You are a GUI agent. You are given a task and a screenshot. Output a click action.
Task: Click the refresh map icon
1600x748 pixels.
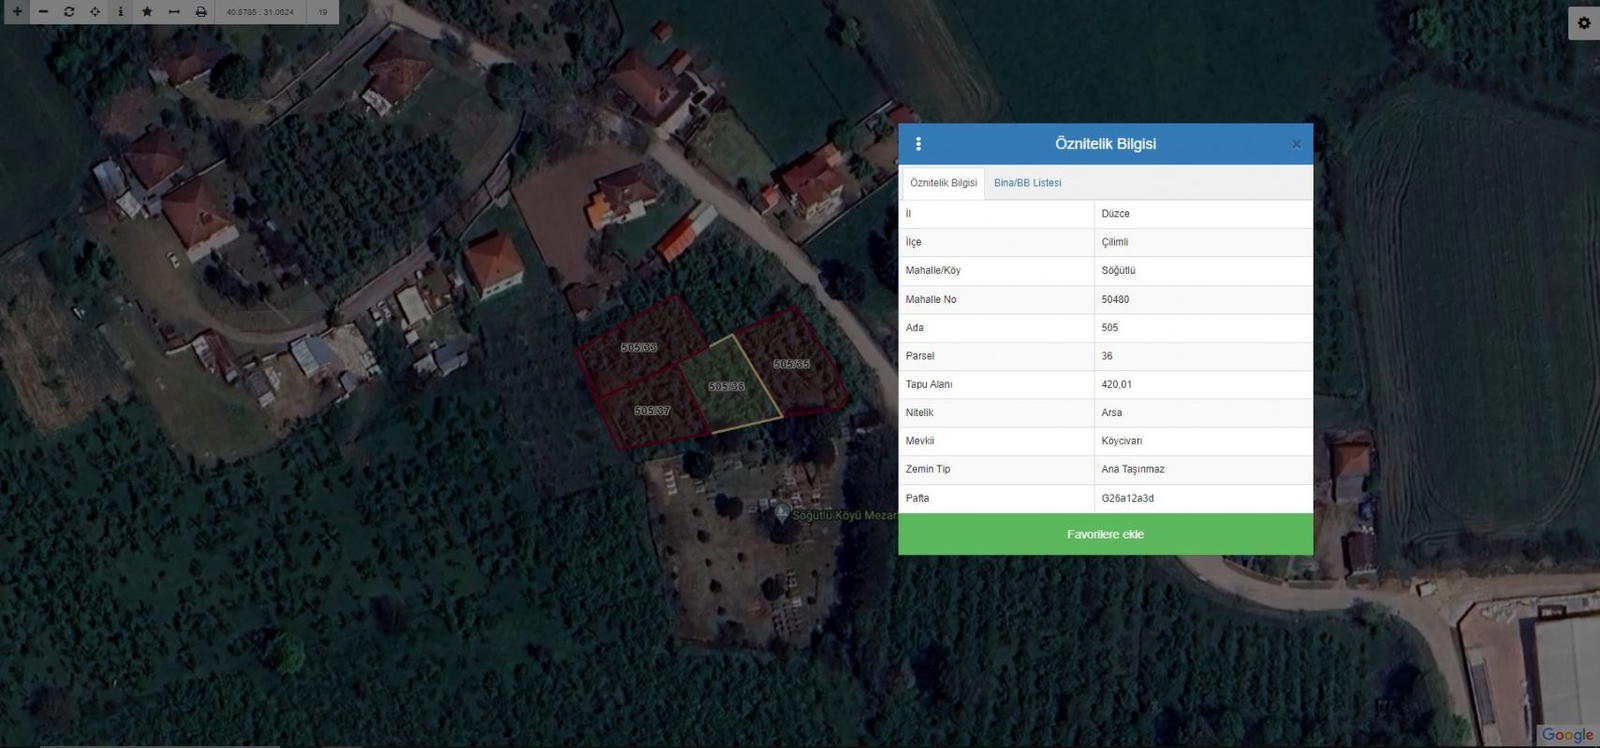pyautogui.click(x=69, y=12)
